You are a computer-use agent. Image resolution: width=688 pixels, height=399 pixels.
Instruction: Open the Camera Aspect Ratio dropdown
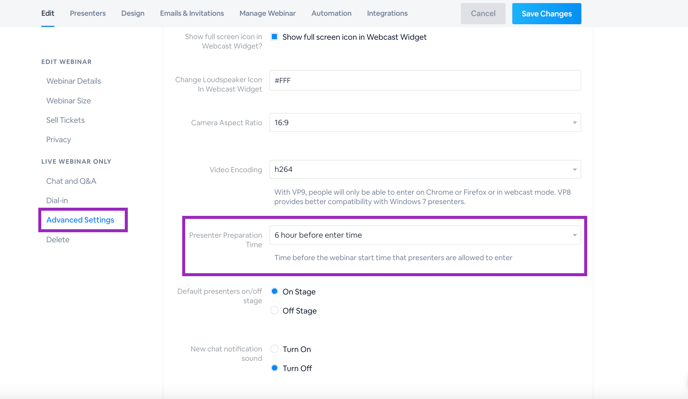pyautogui.click(x=425, y=122)
